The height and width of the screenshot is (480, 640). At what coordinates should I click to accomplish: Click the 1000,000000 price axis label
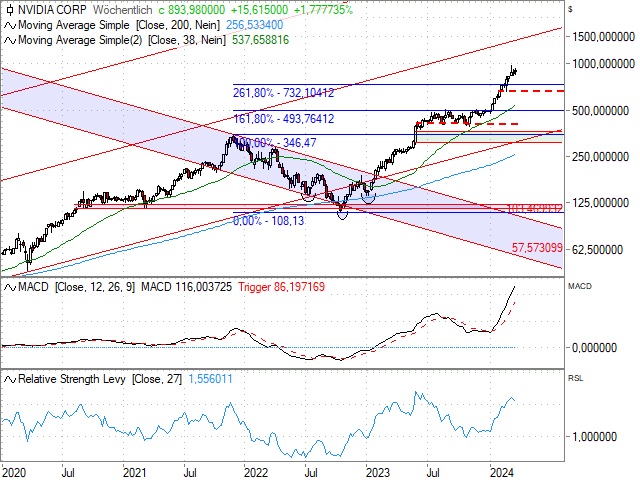[x=603, y=64]
